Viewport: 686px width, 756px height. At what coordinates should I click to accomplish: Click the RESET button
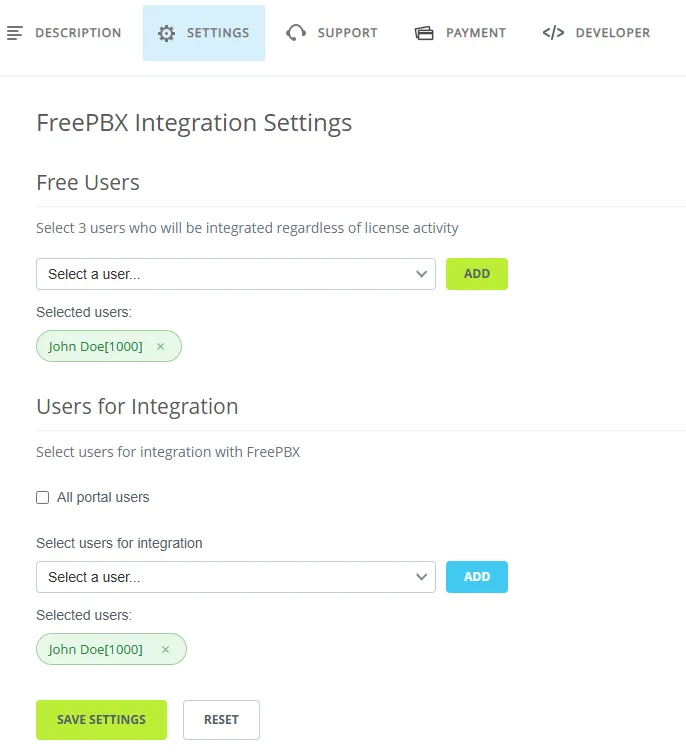pyautogui.click(x=221, y=720)
